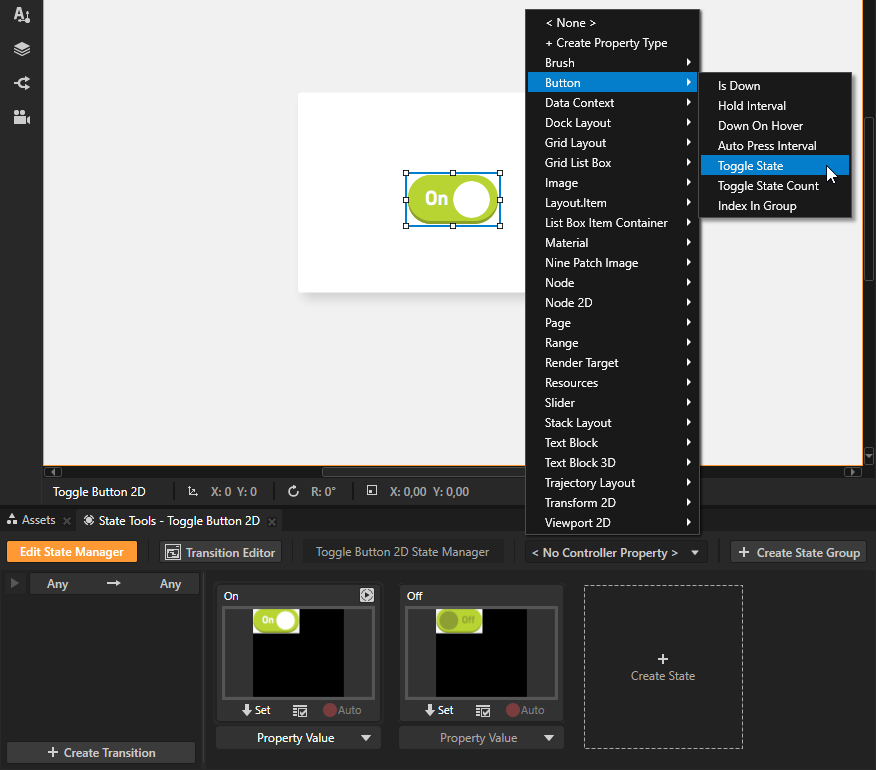This screenshot has height=770, width=876.
Task: Toggle Auto on the Off state
Action: pos(524,710)
